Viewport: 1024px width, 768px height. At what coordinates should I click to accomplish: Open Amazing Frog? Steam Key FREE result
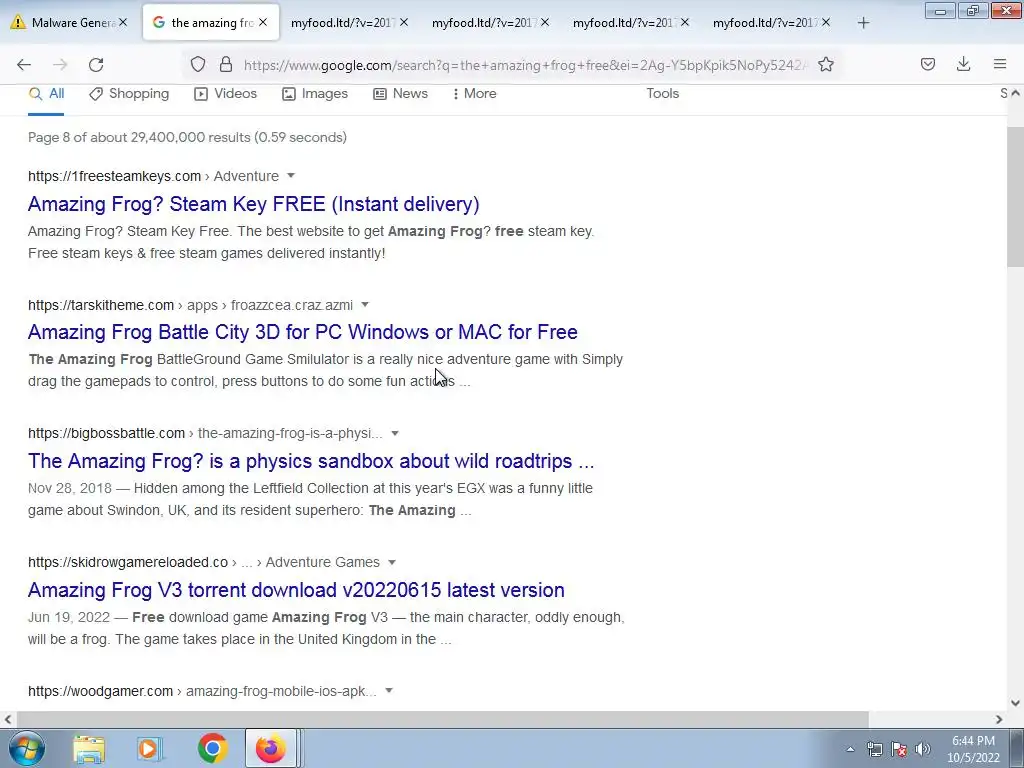[x=253, y=204]
